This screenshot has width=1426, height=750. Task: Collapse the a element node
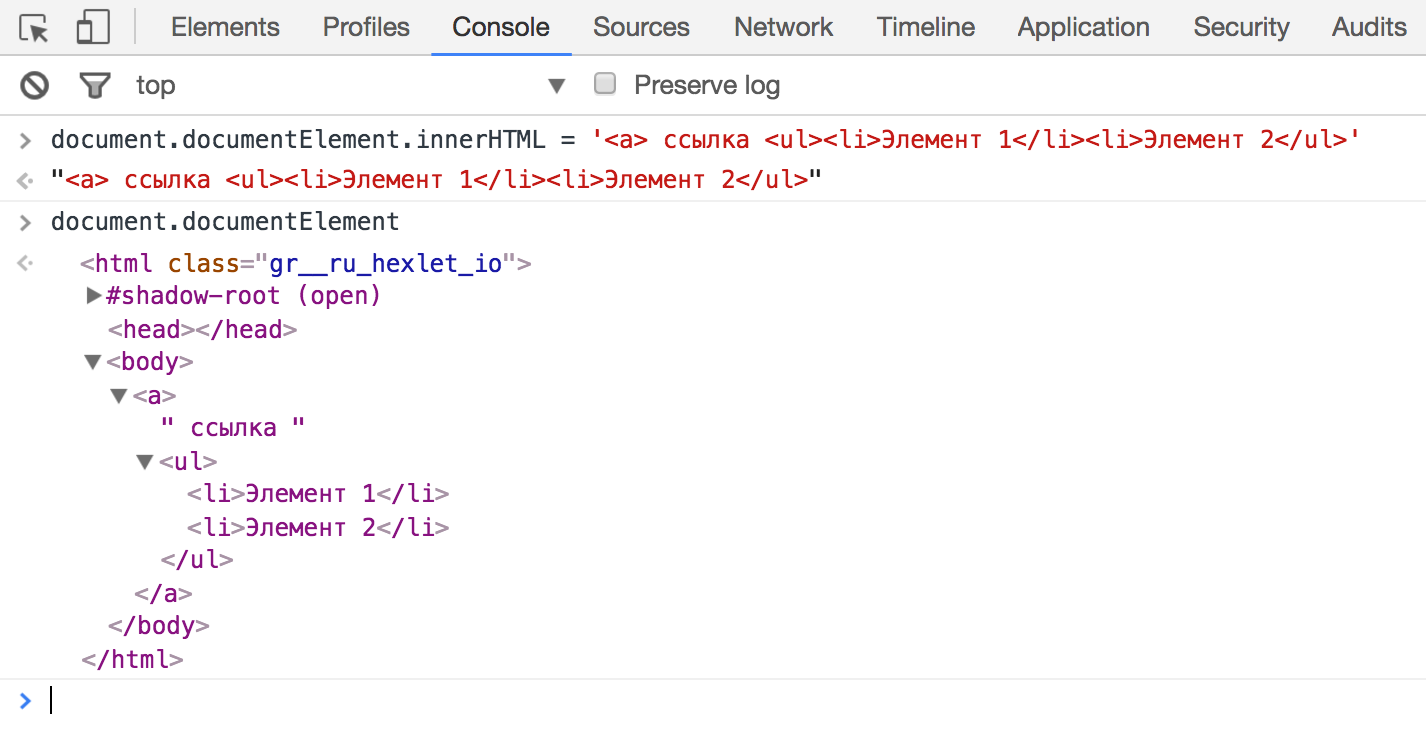click(118, 394)
